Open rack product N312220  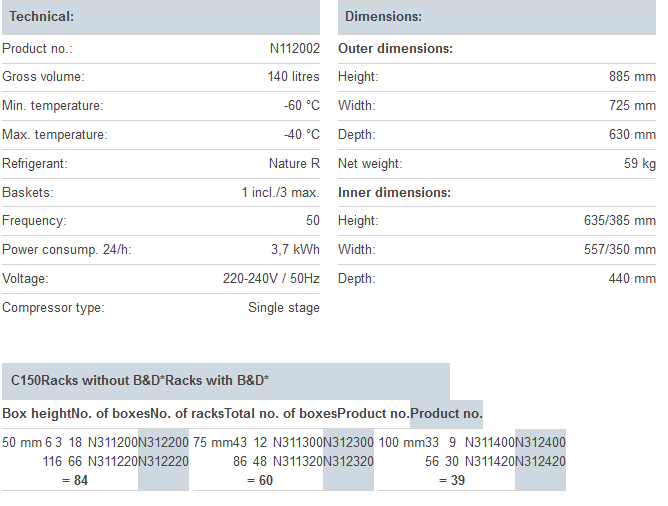pyautogui.click(x=163, y=461)
